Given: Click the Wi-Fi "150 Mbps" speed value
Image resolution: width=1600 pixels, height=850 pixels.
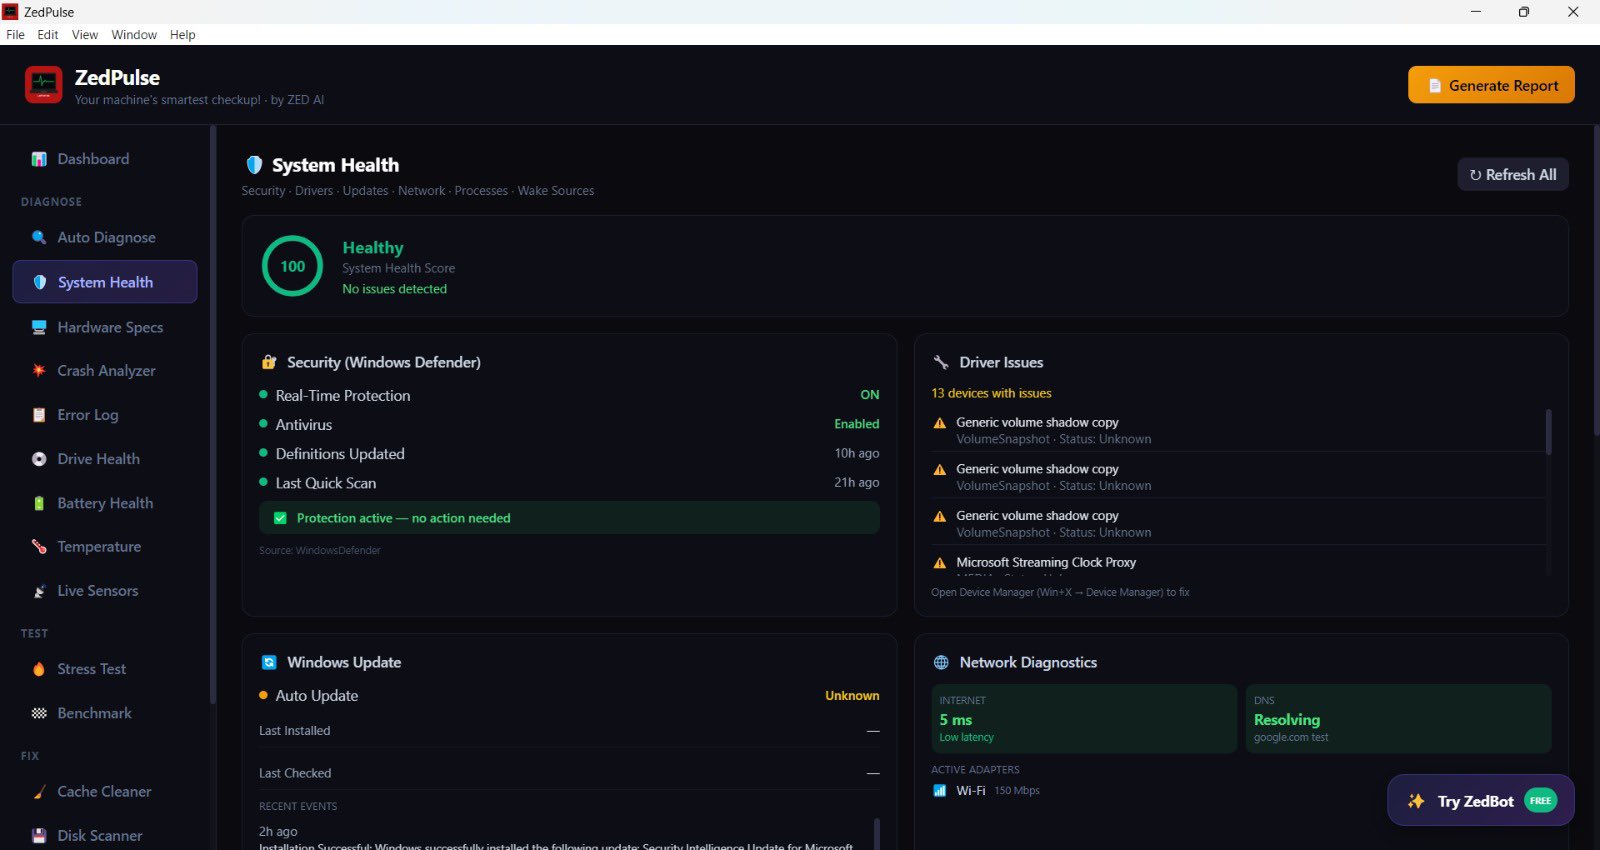Looking at the screenshot, I should [1017, 790].
